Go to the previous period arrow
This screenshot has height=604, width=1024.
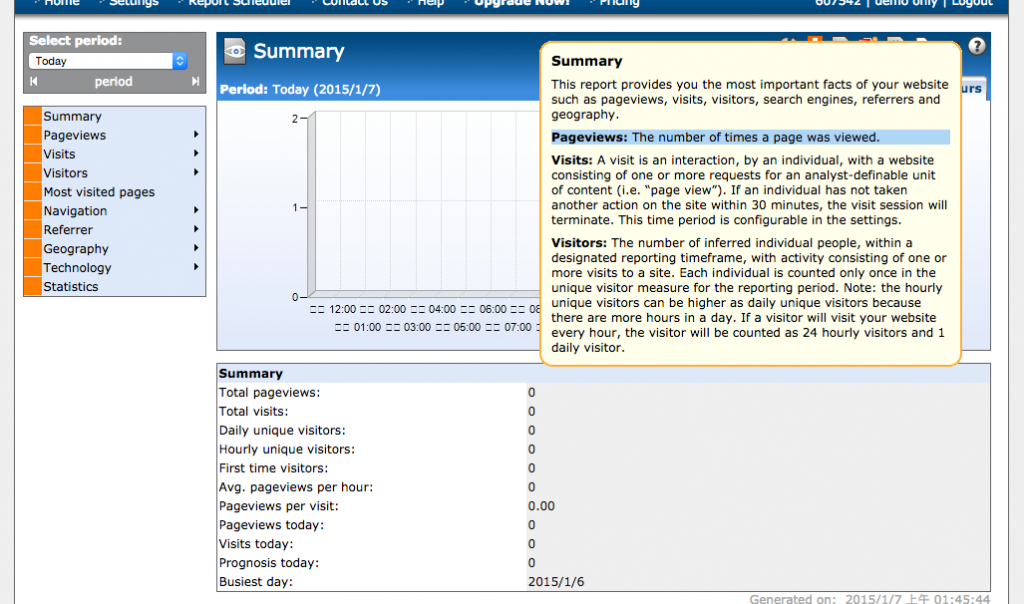tap(34, 82)
